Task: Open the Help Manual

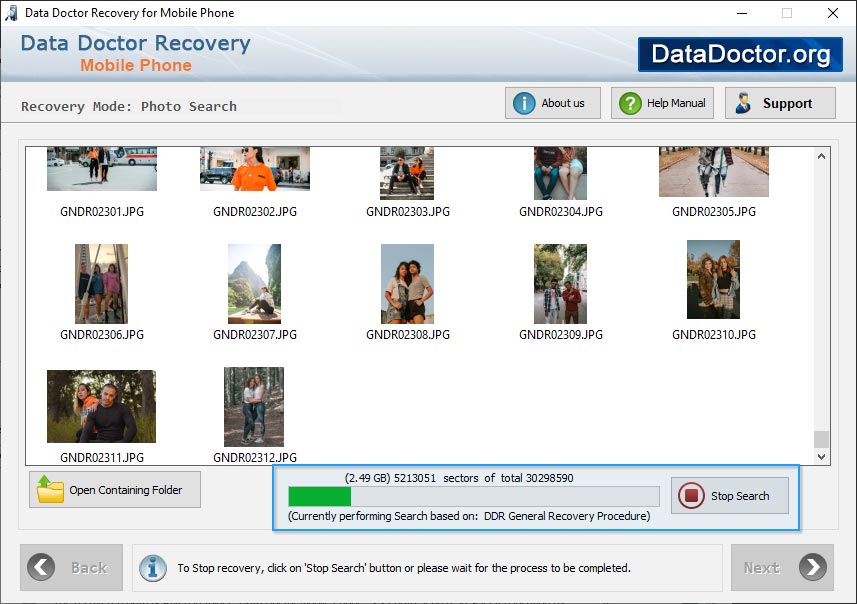Action: tap(662, 103)
